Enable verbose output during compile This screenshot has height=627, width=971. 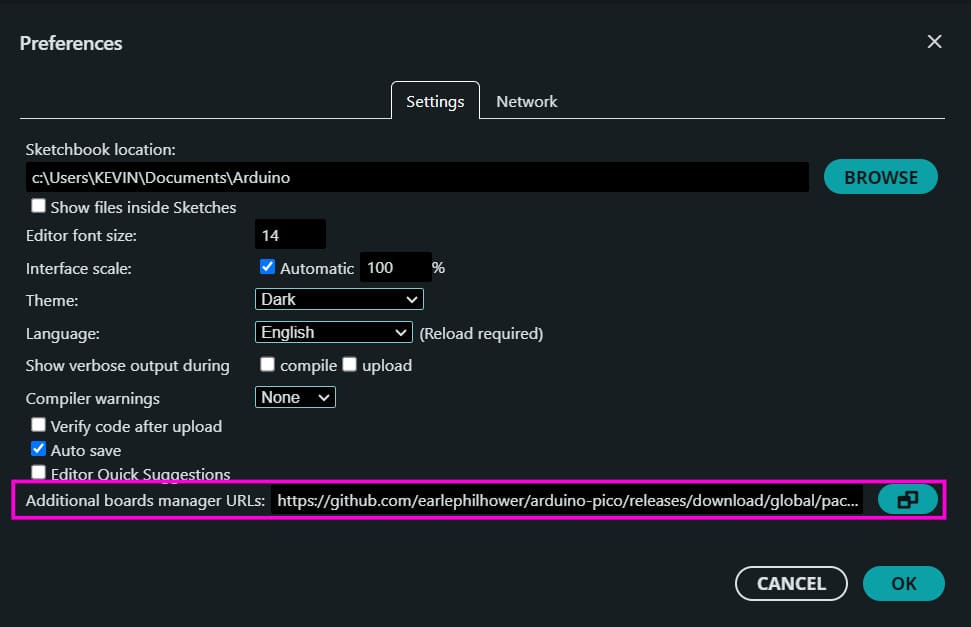point(267,364)
